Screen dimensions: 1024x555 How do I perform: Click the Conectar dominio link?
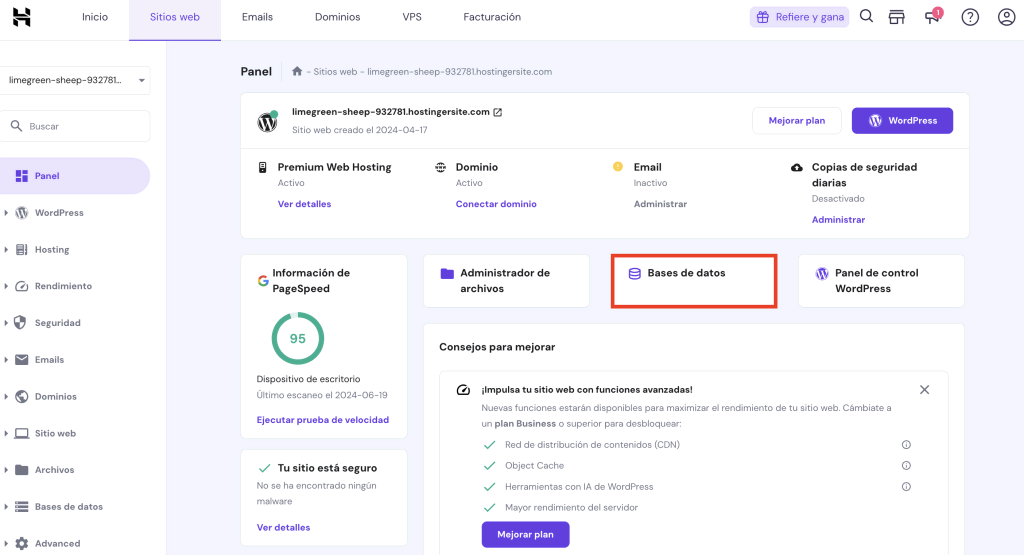click(496, 204)
